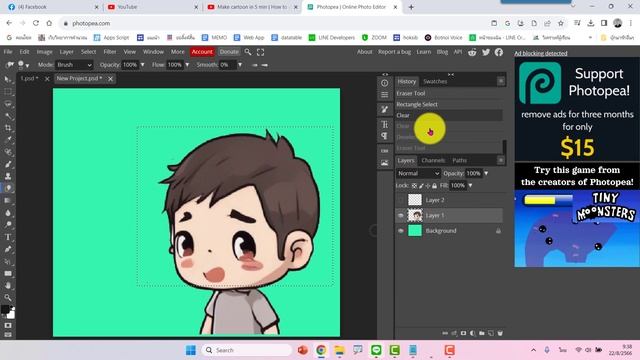The image size is (640, 360).
Task: Toggle quick mask mode
Action: (x=8, y=325)
